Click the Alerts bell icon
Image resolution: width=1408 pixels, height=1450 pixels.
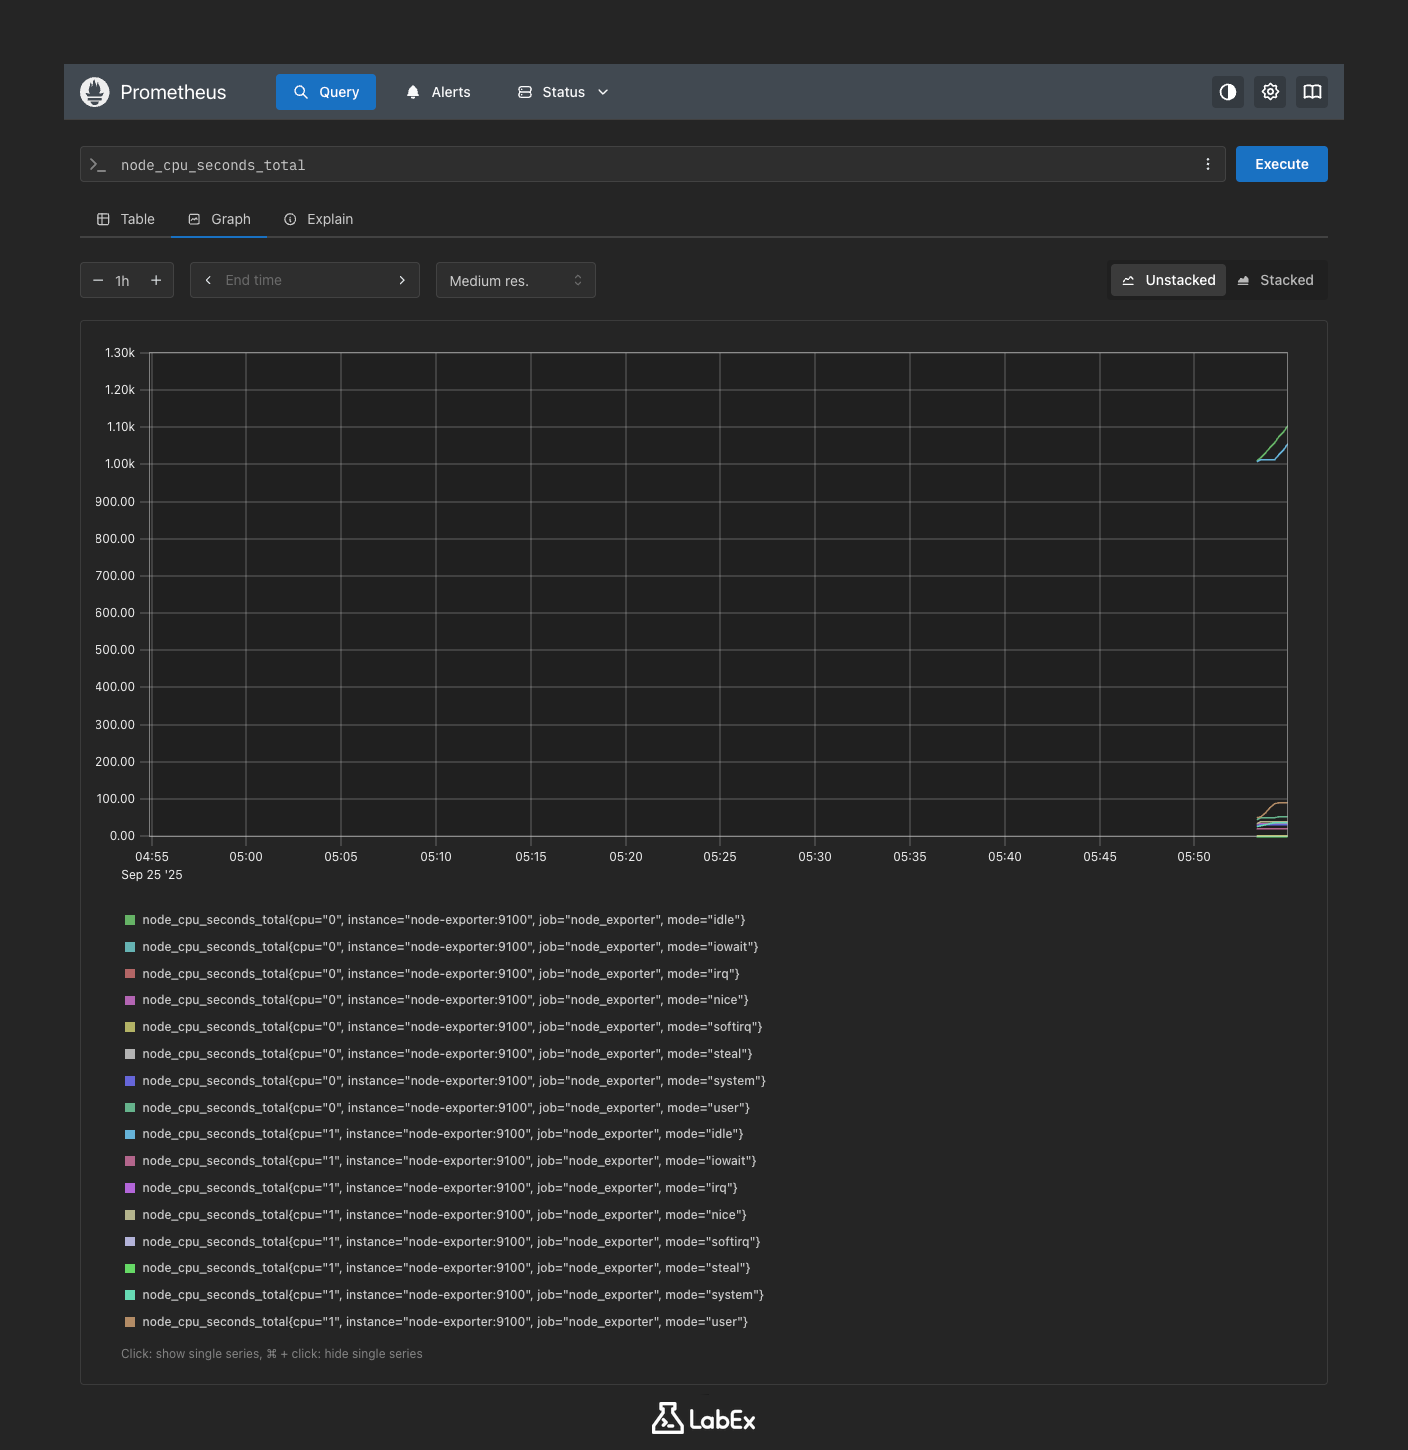412,91
